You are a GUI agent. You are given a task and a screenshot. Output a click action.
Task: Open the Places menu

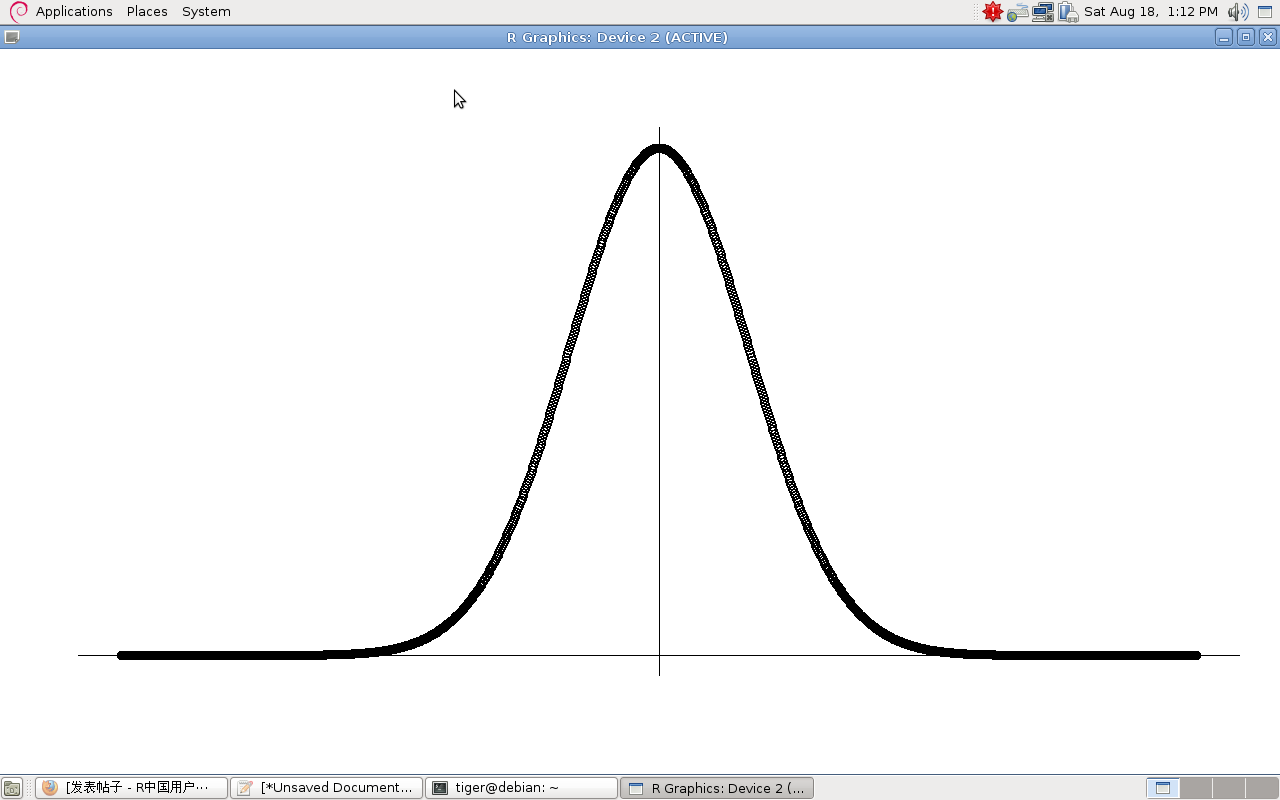[x=147, y=12]
